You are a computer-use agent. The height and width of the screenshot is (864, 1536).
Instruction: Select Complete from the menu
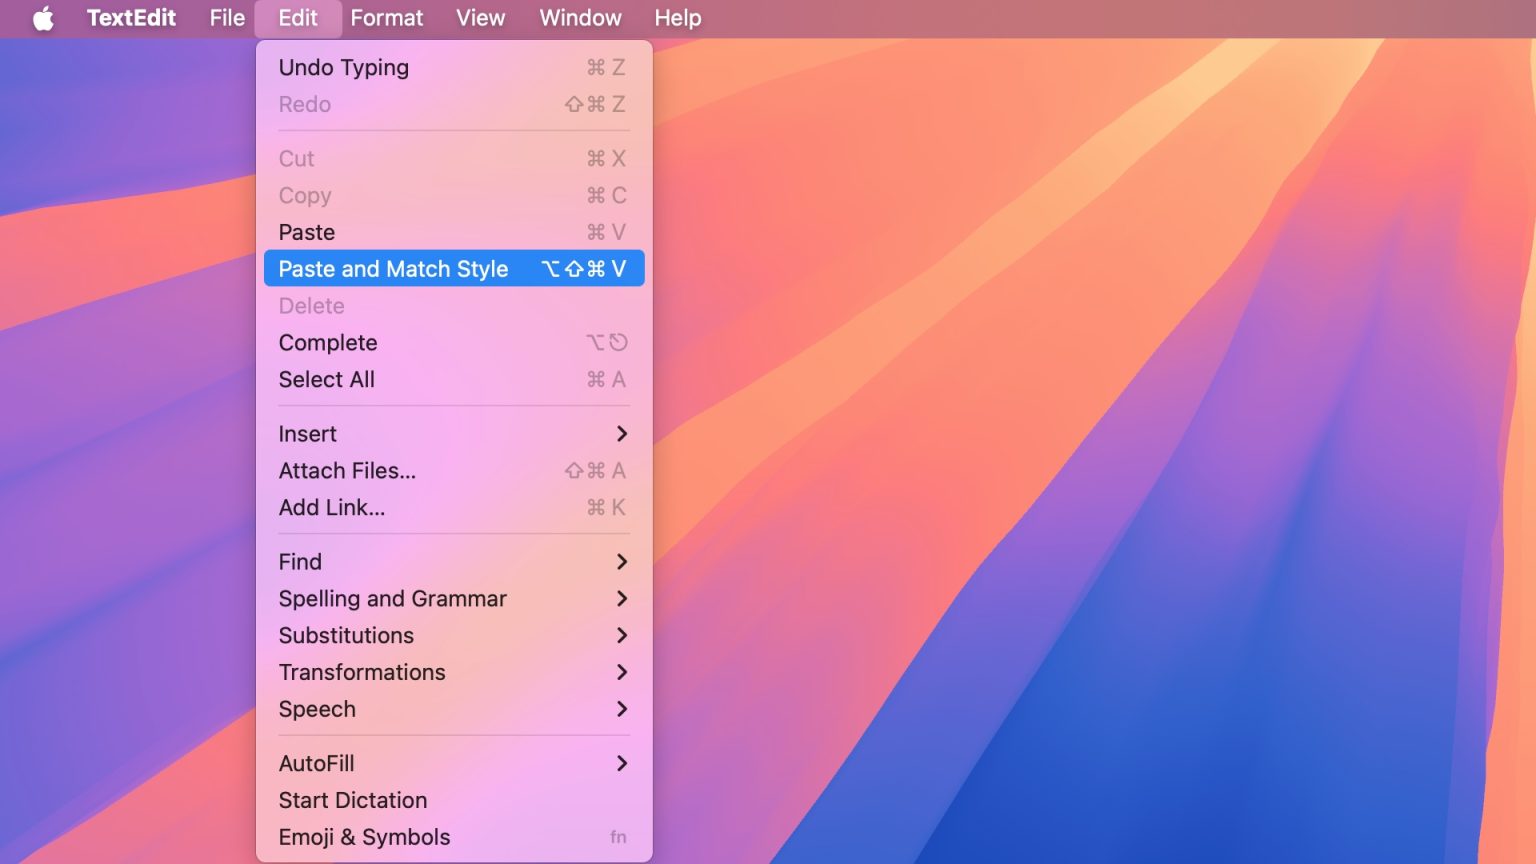pos(327,342)
